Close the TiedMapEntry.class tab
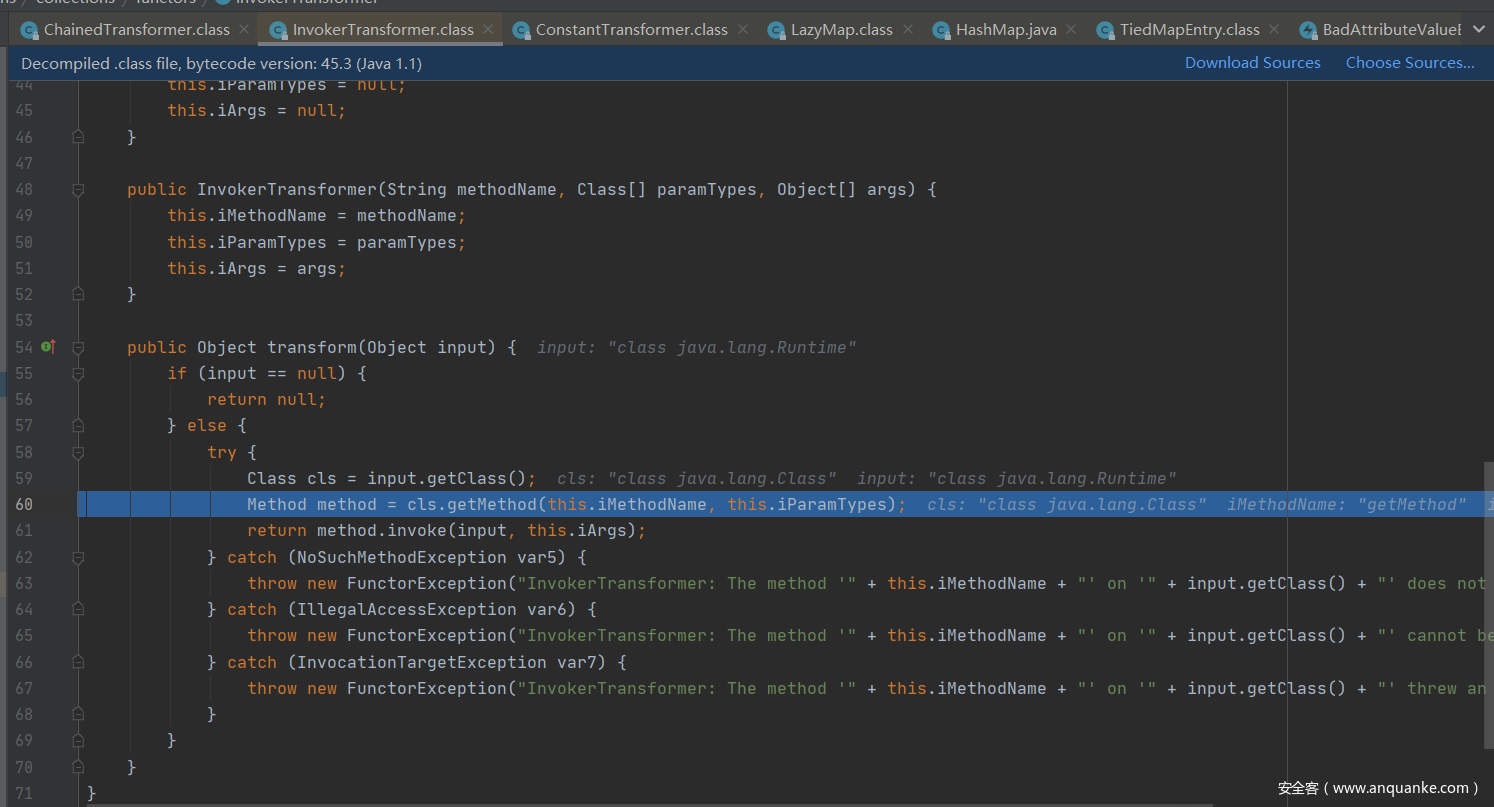 point(1274,29)
